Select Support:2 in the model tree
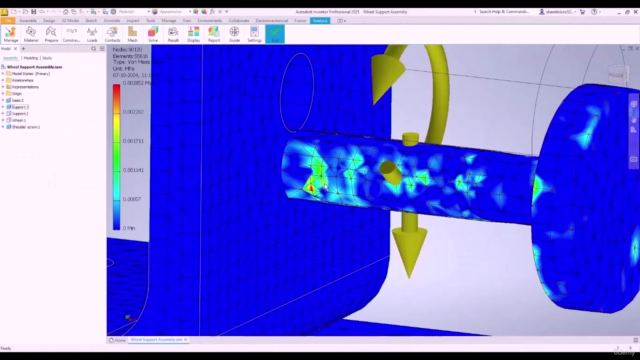 tap(20, 113)
